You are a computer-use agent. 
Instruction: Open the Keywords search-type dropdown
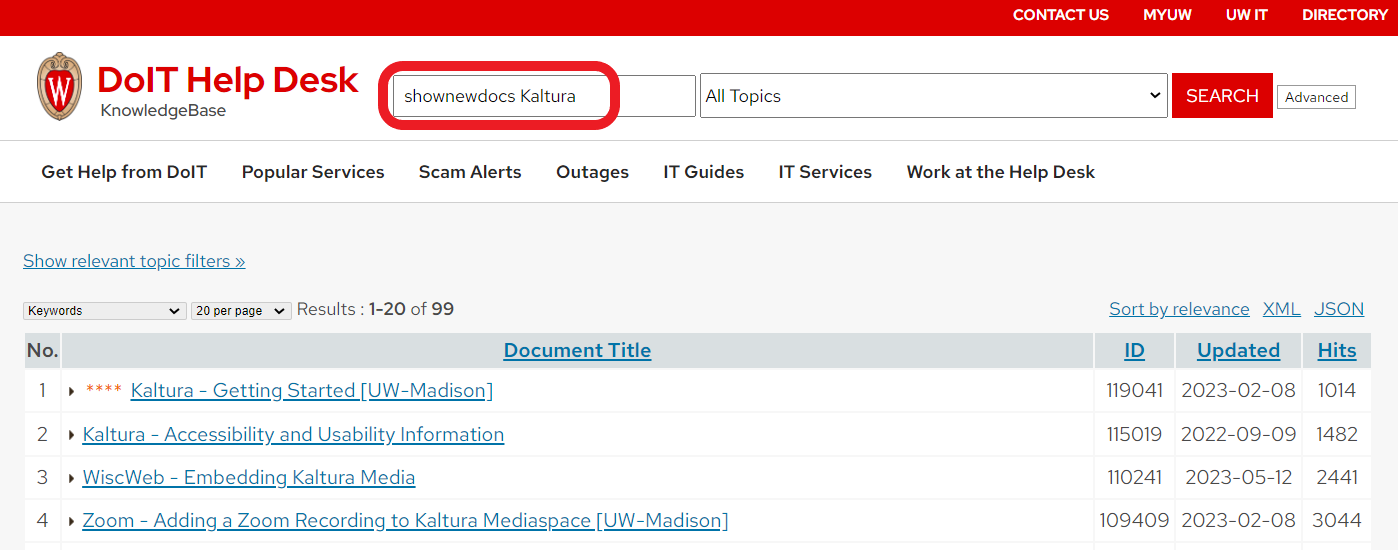105,311
